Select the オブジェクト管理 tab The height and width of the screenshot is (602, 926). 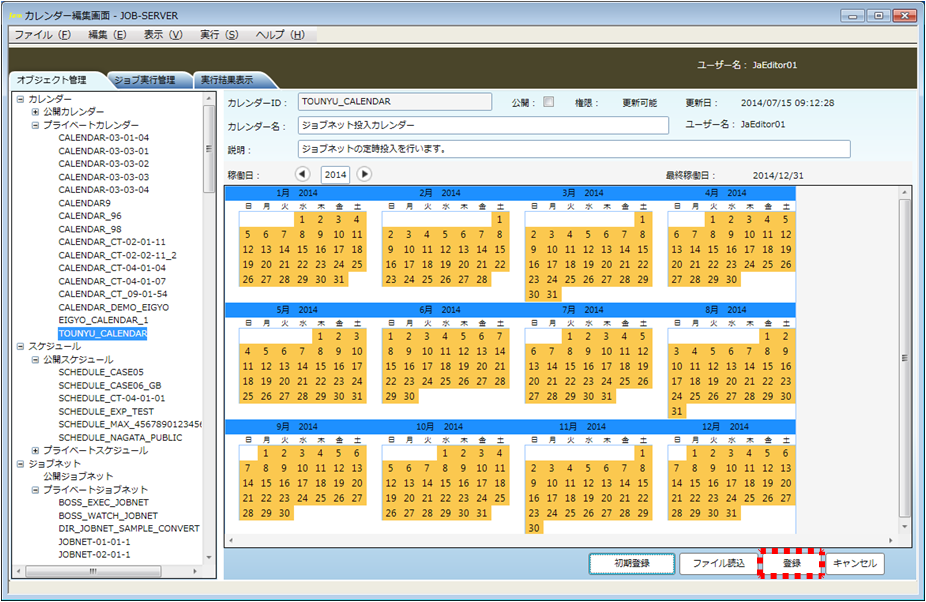coord(52,80)
